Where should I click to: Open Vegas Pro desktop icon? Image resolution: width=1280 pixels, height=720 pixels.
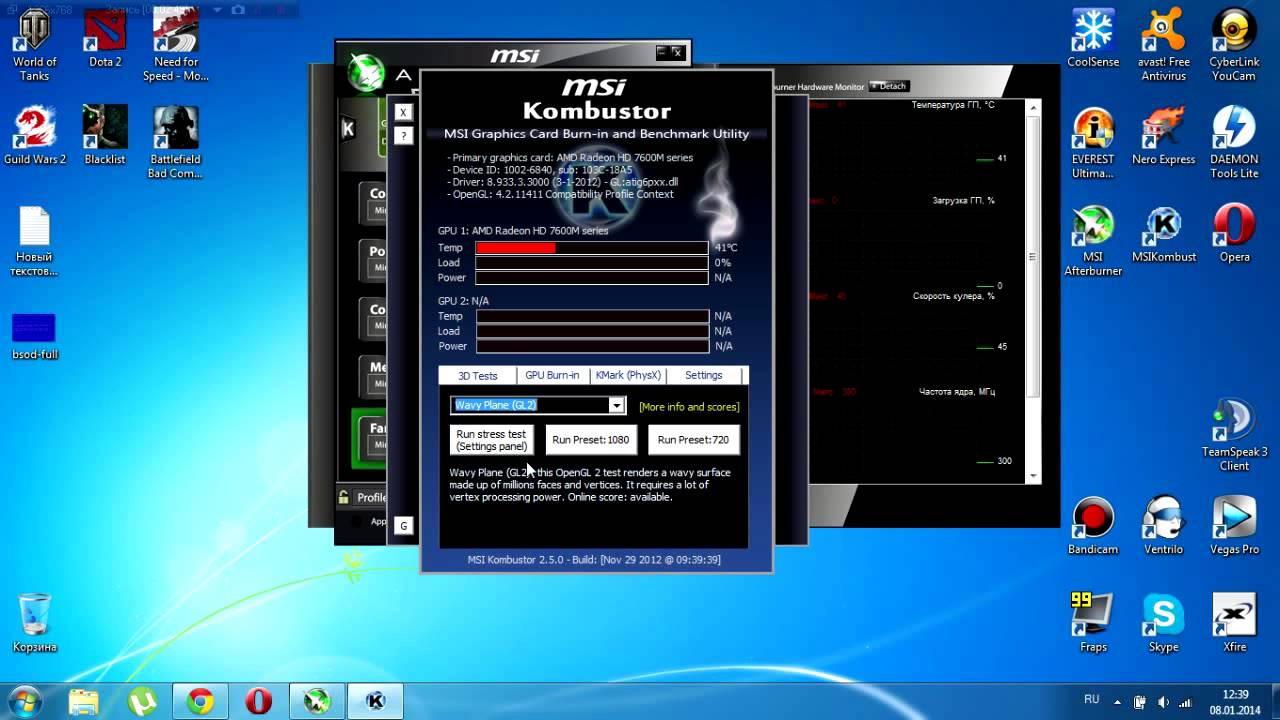point(1234,526)
